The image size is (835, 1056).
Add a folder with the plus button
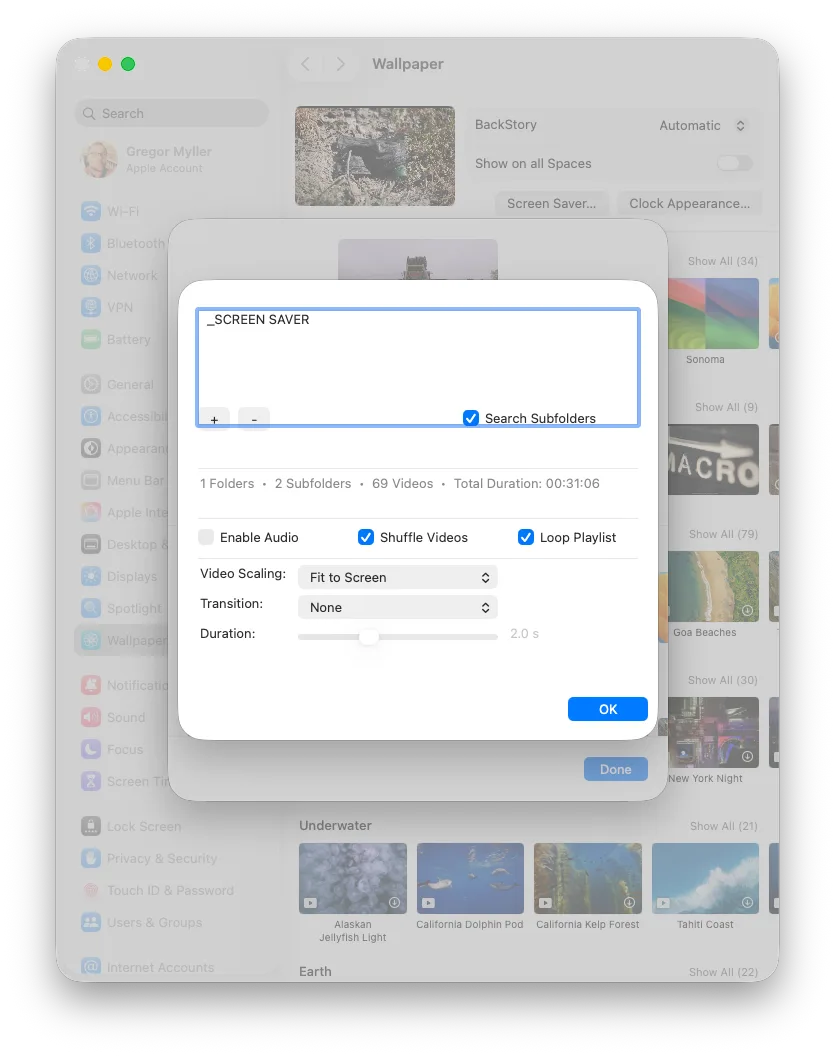tap(214, 419)
